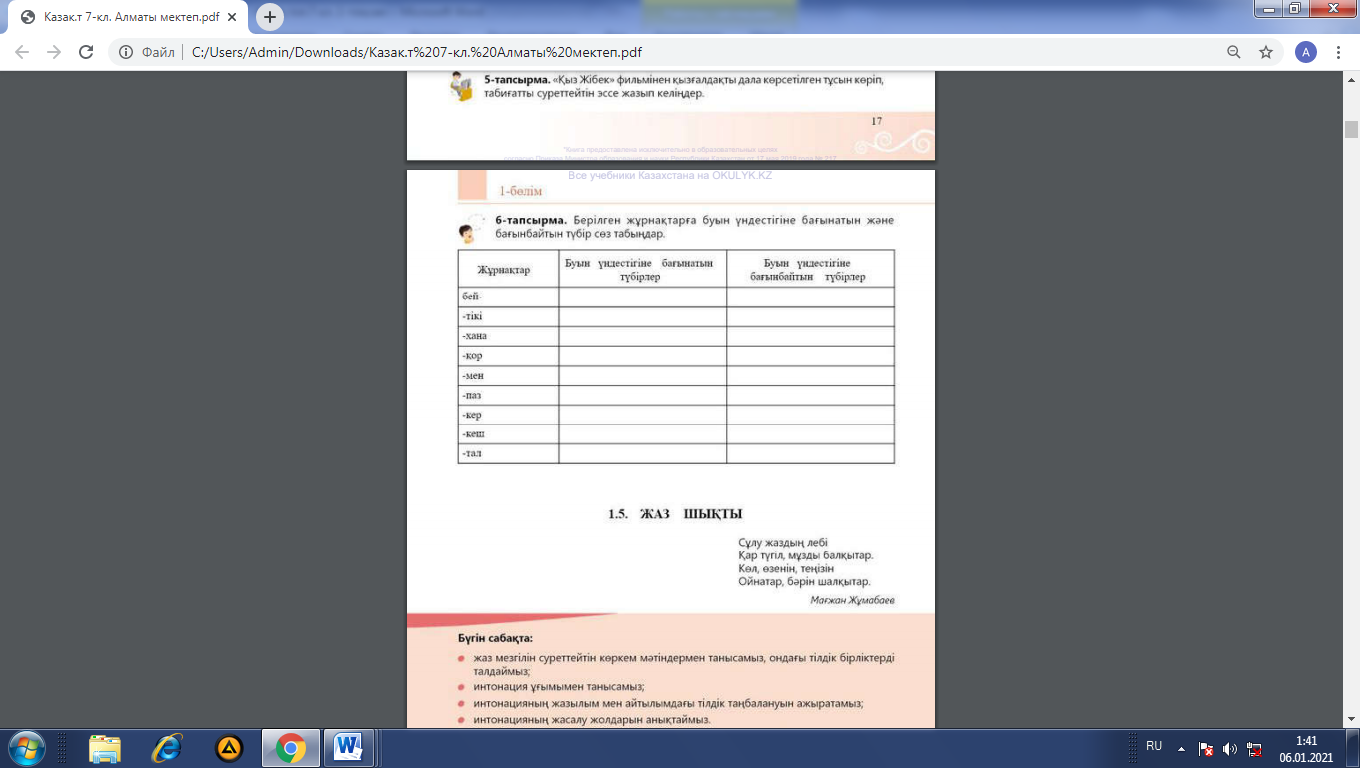Open the zoom magnifier in address bar
Screen dimensions: 1360x768
point(1234,52)
